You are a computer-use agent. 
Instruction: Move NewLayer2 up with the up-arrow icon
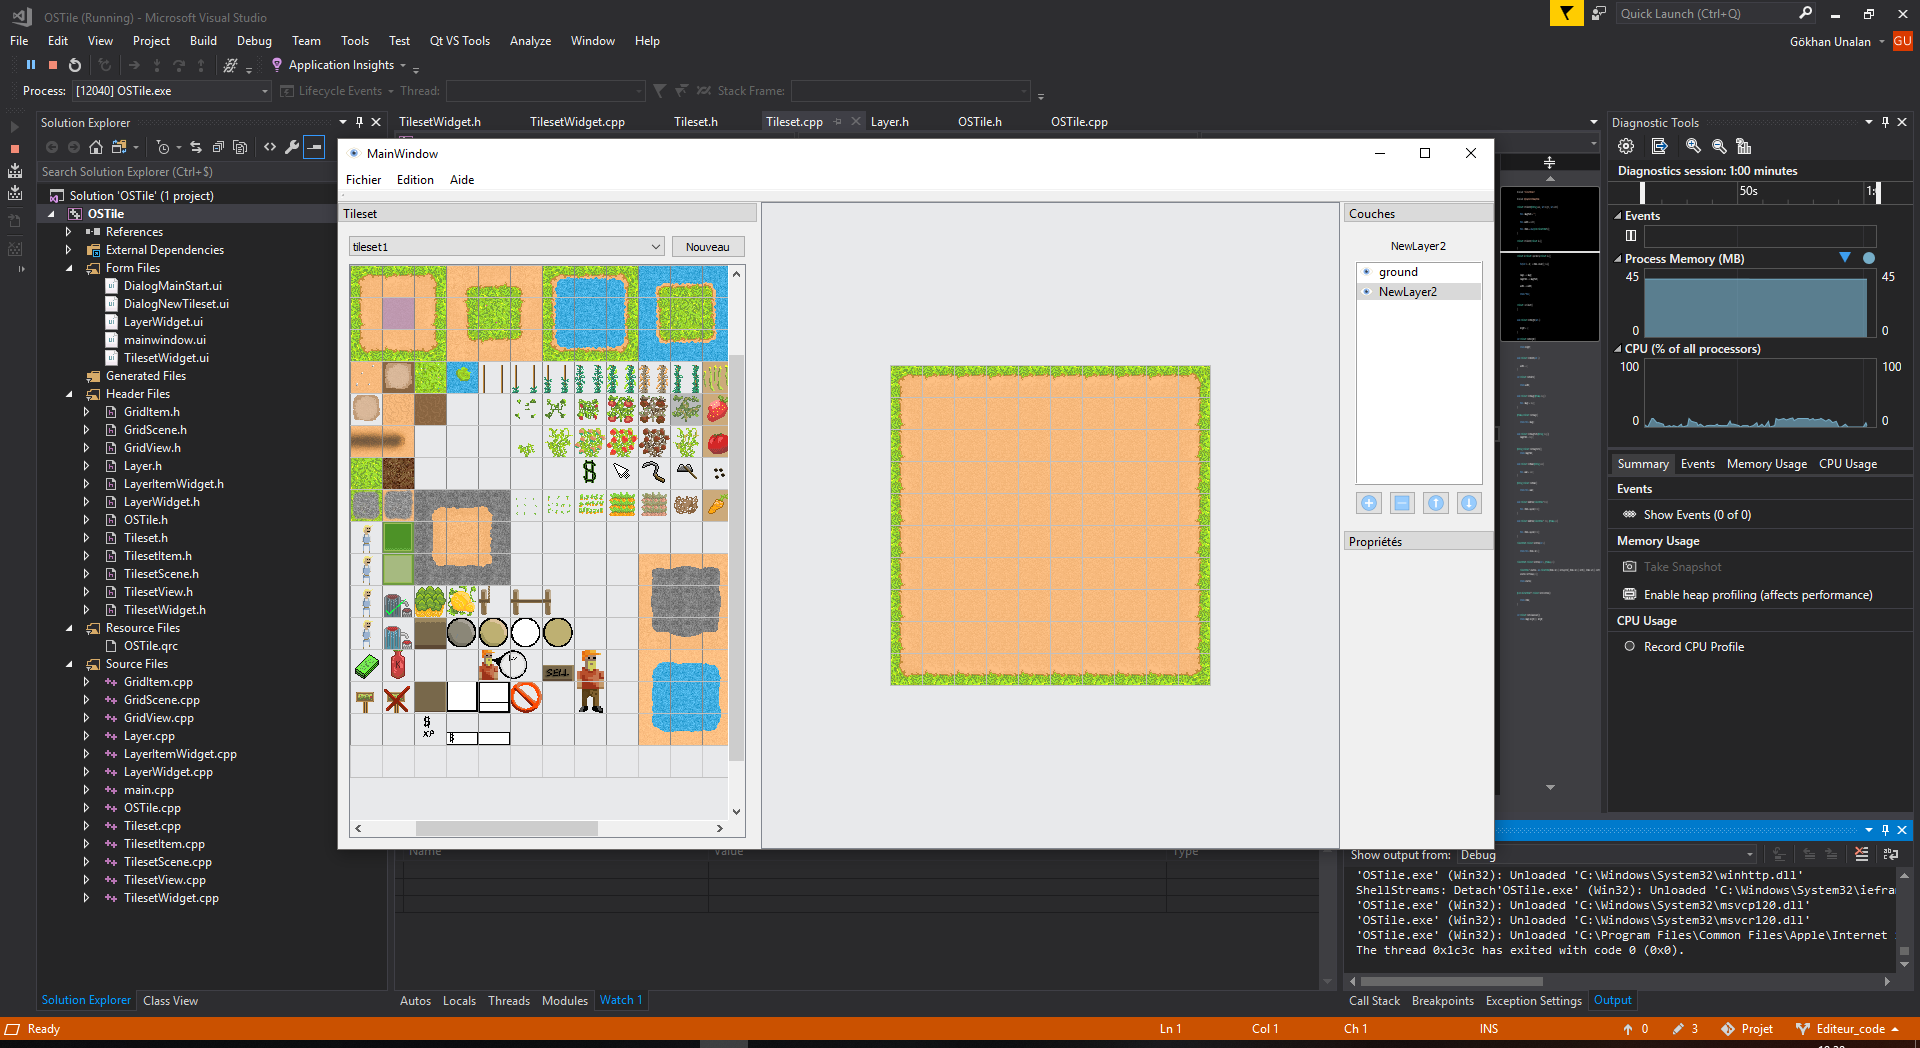[x=1435, y=503]
